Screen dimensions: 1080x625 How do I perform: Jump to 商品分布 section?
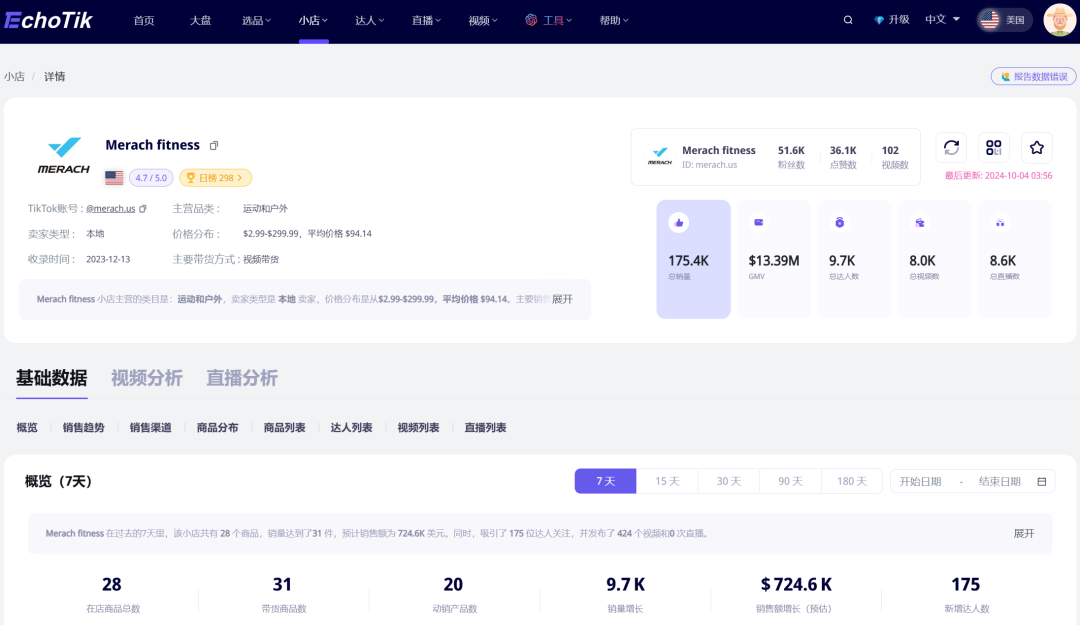point(217,428)
